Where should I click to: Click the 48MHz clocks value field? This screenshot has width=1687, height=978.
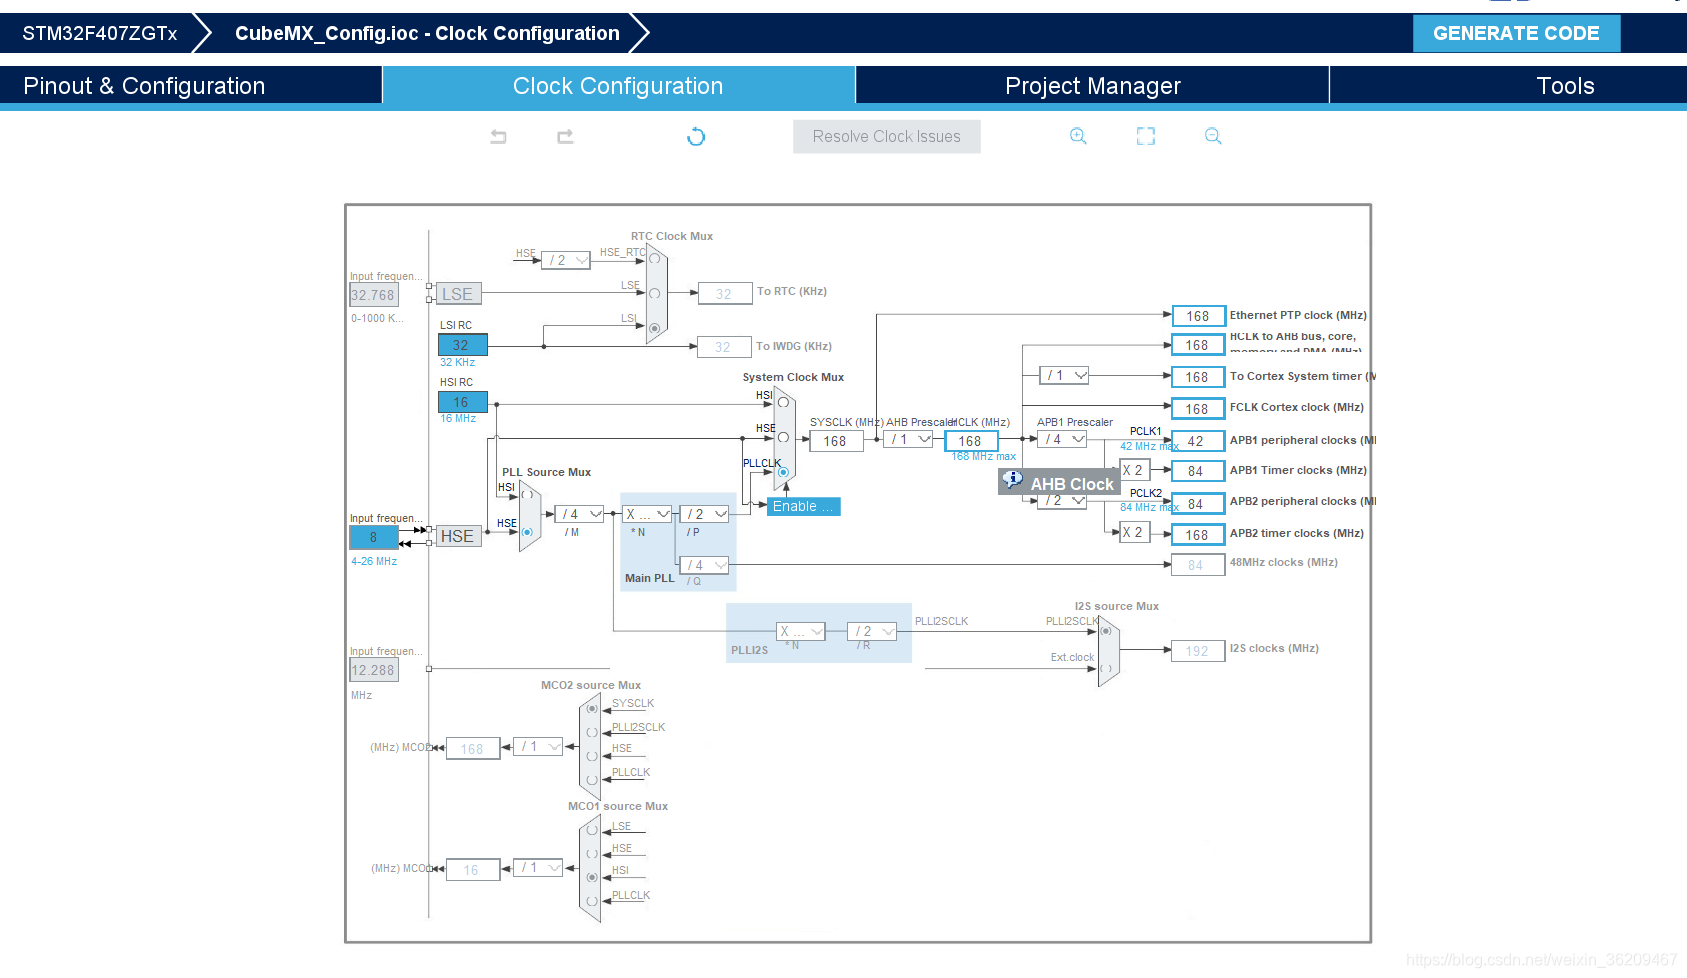[x=1197, y=565]
